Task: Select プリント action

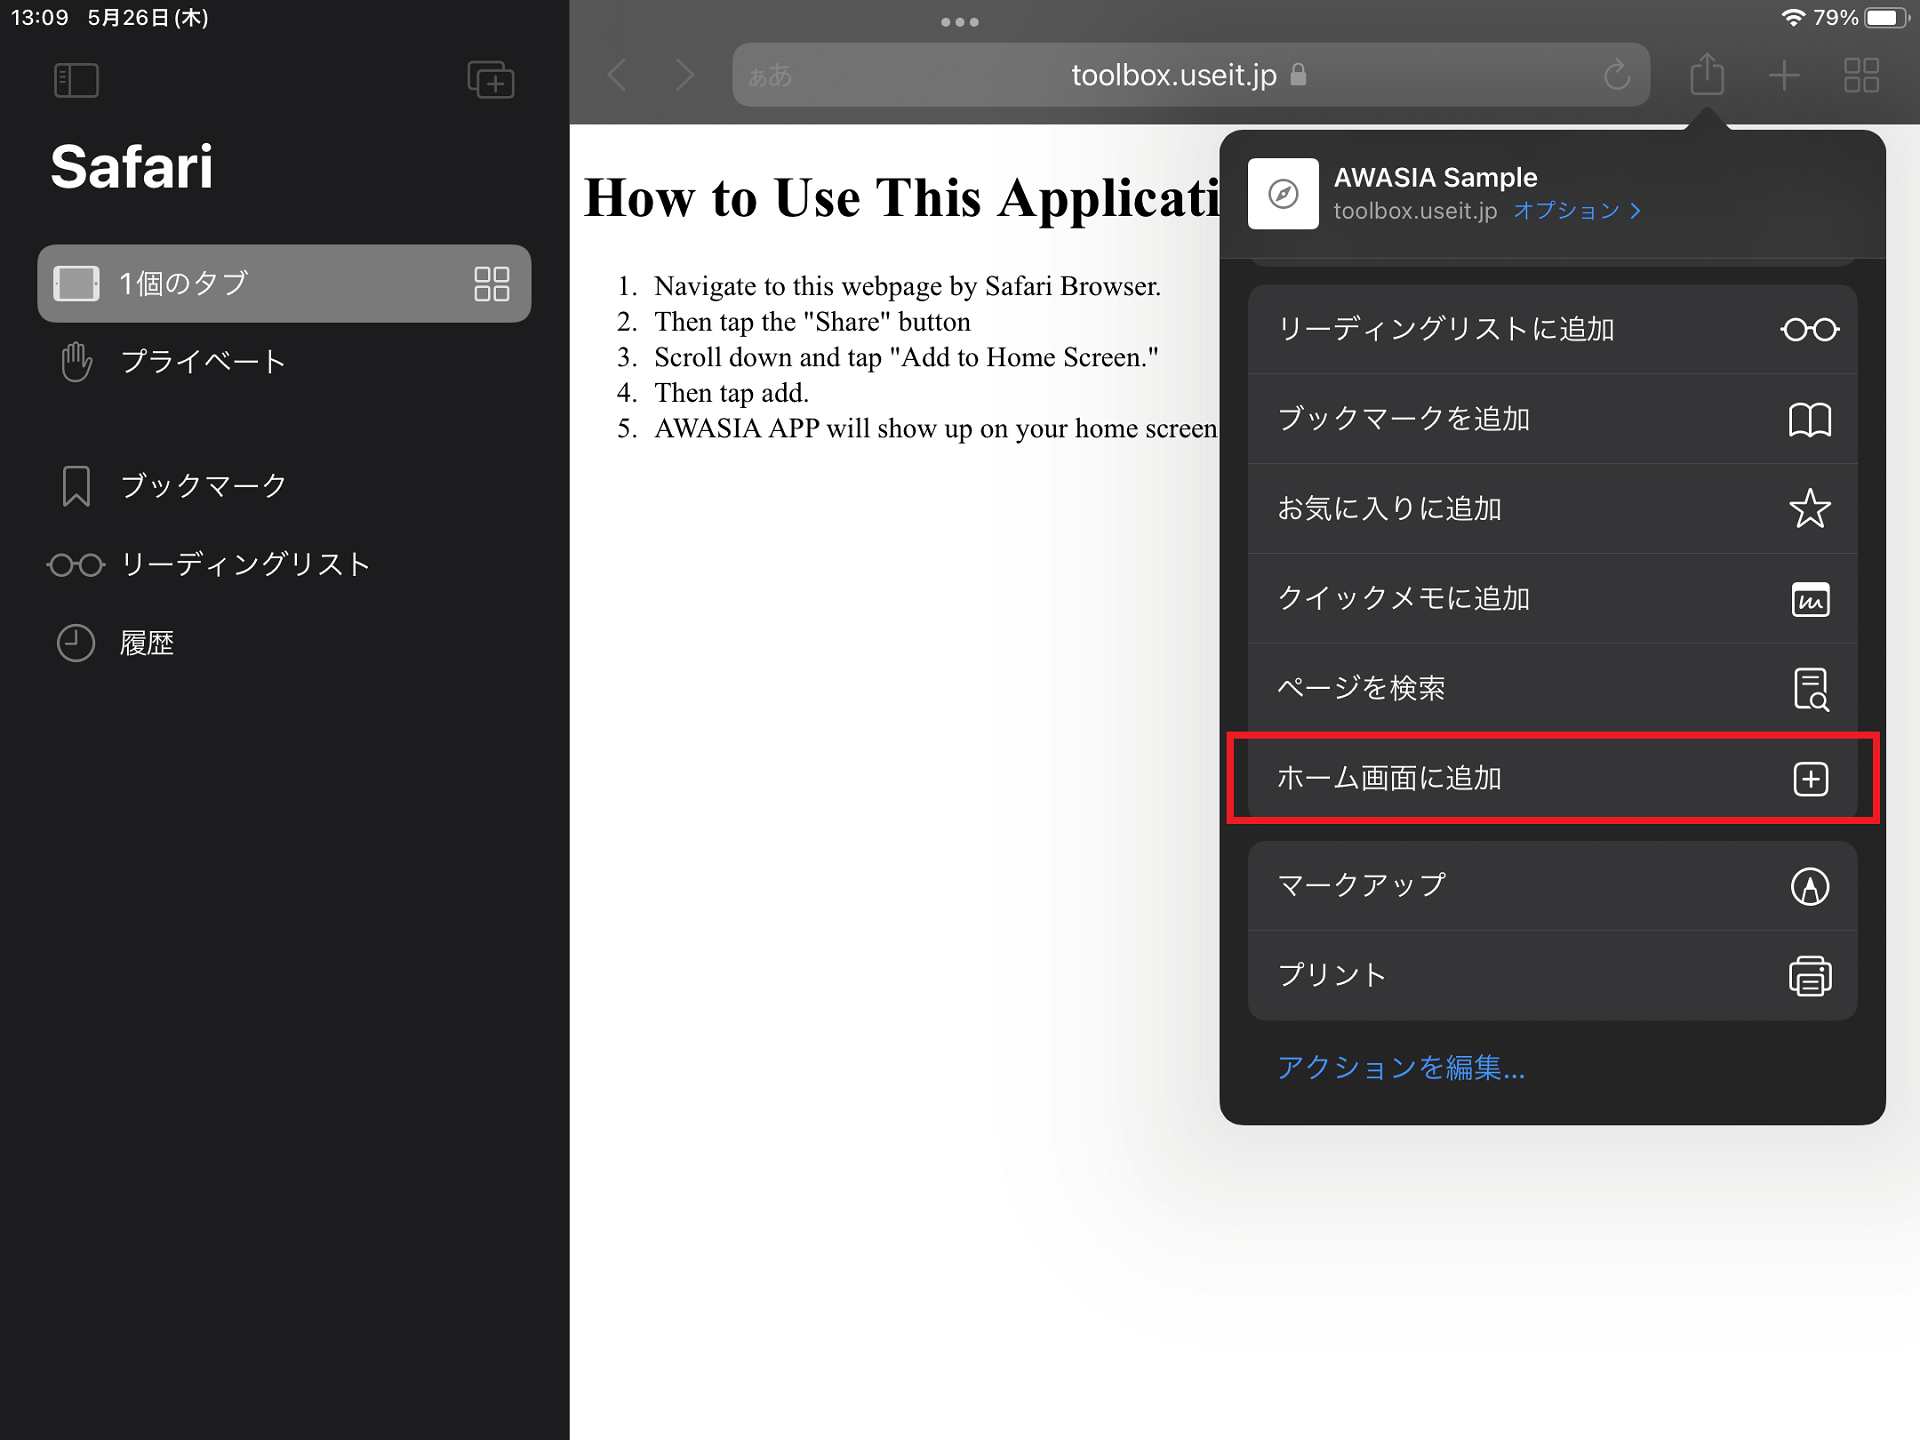Action: pyautogui.click(x=1552, y=976)
